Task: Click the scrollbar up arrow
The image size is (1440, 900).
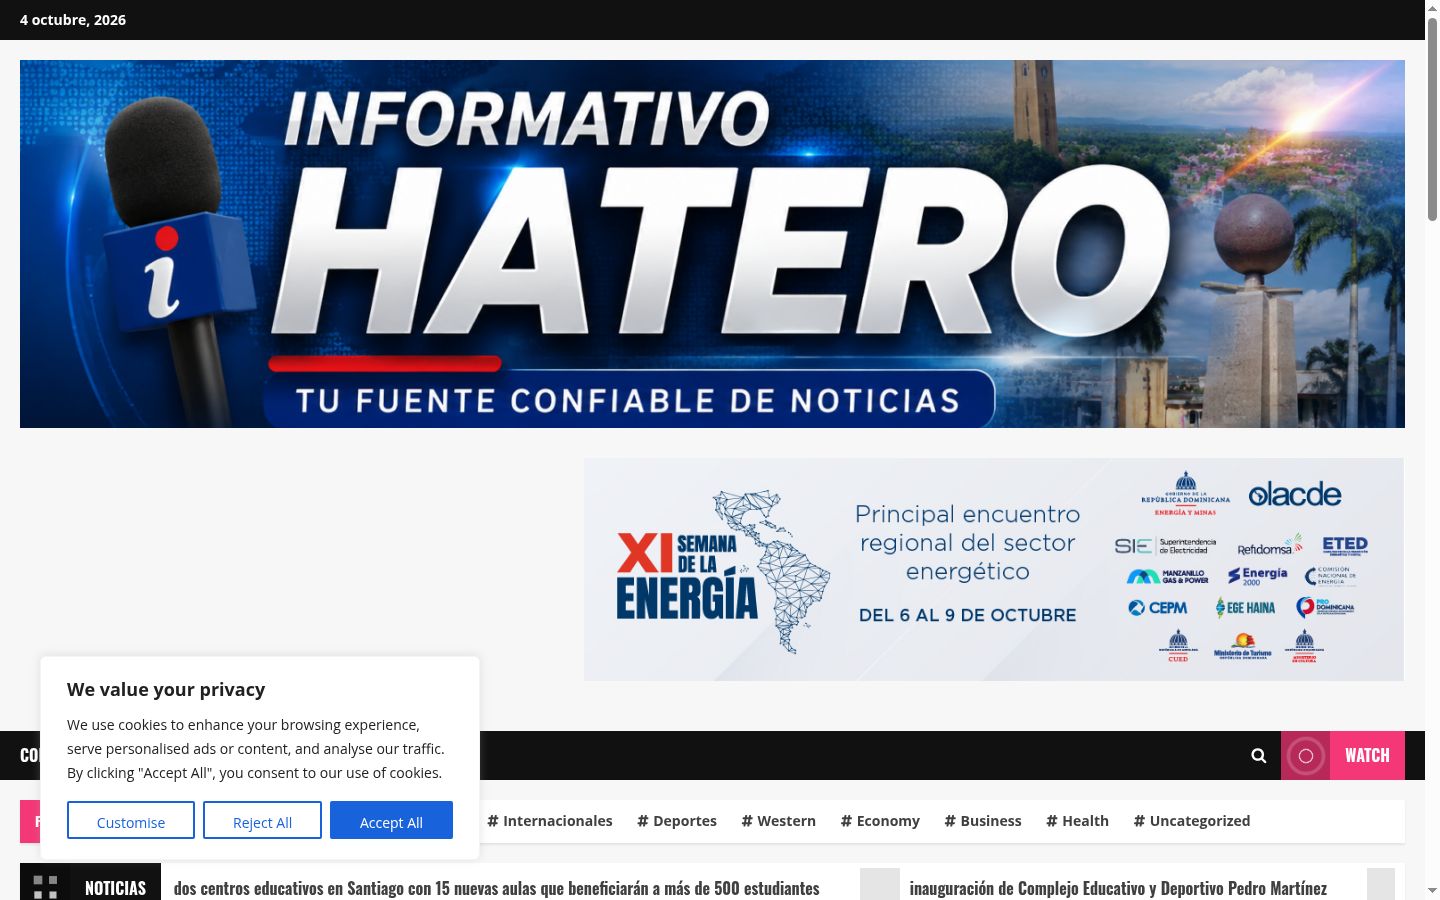Action: (1432, 8)
